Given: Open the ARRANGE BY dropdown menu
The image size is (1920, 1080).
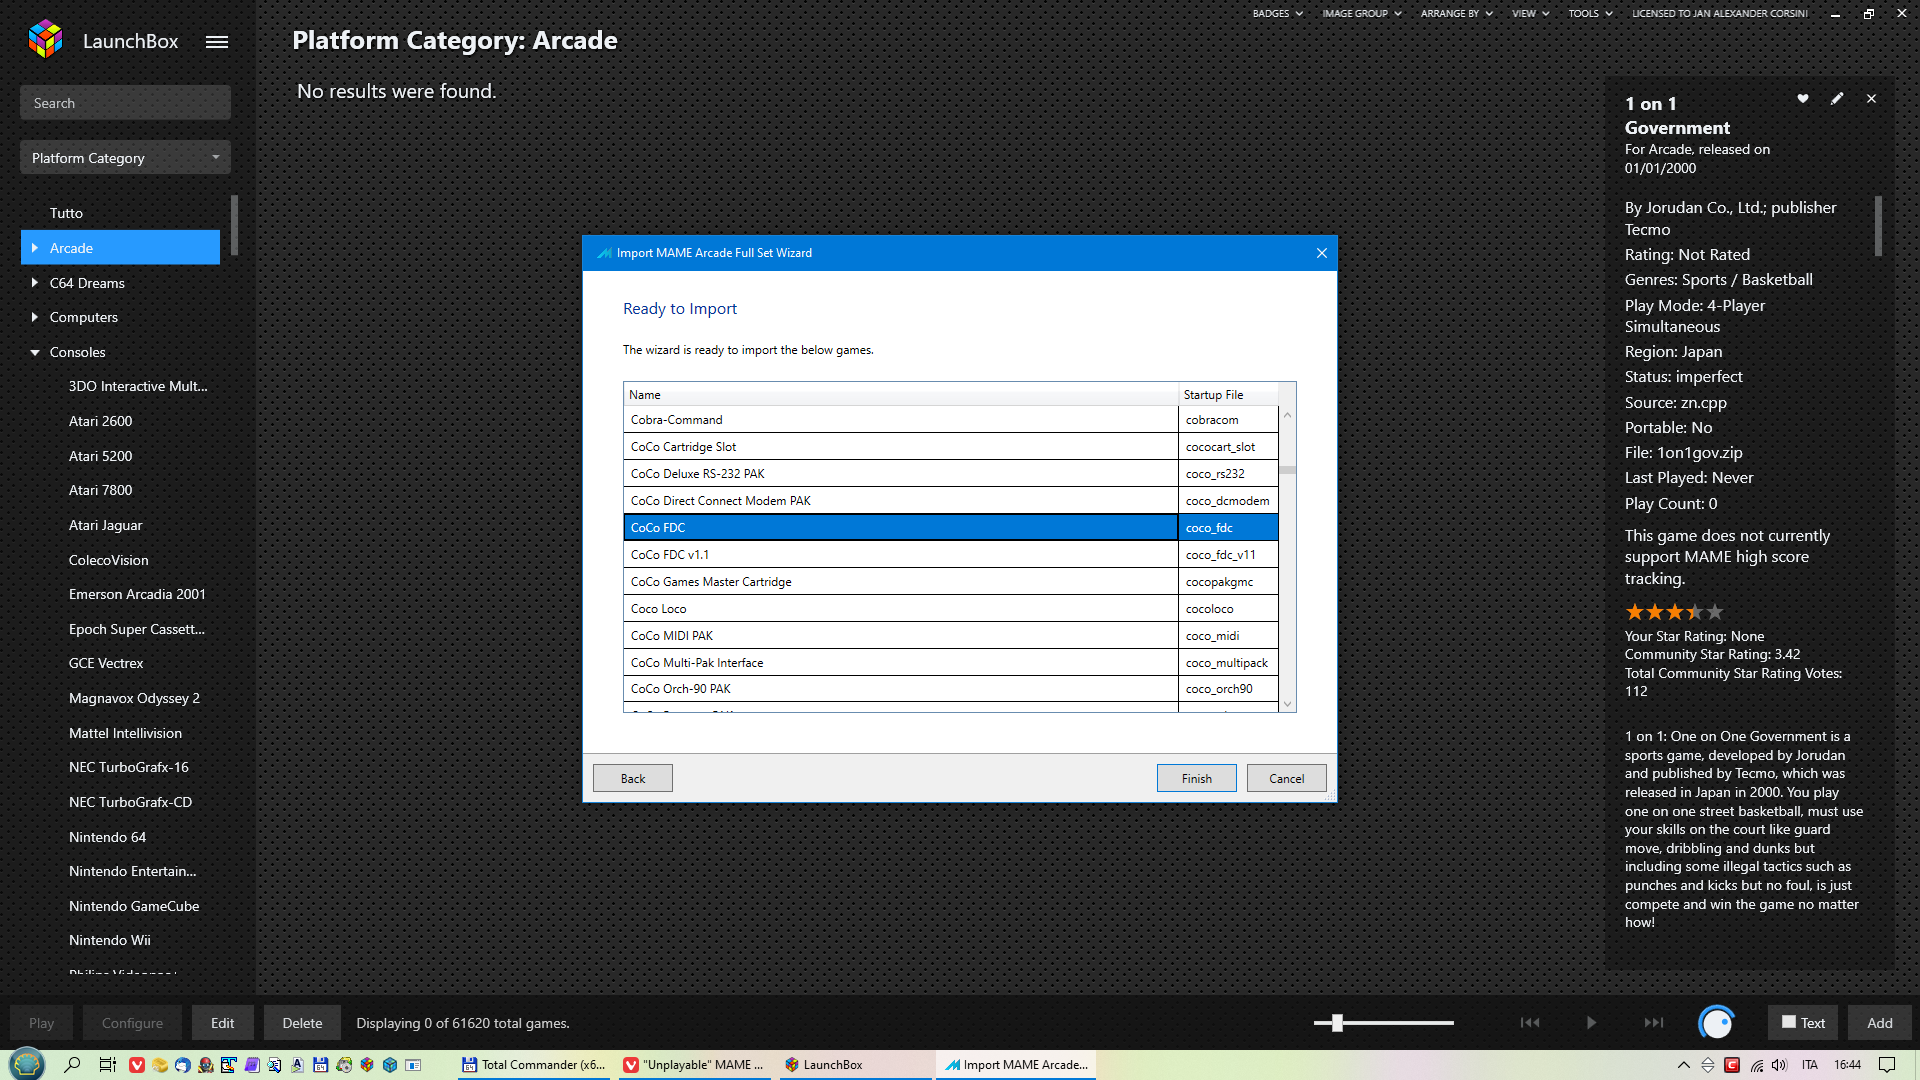Looking at the screenshot, I should tap(1456, 14).
